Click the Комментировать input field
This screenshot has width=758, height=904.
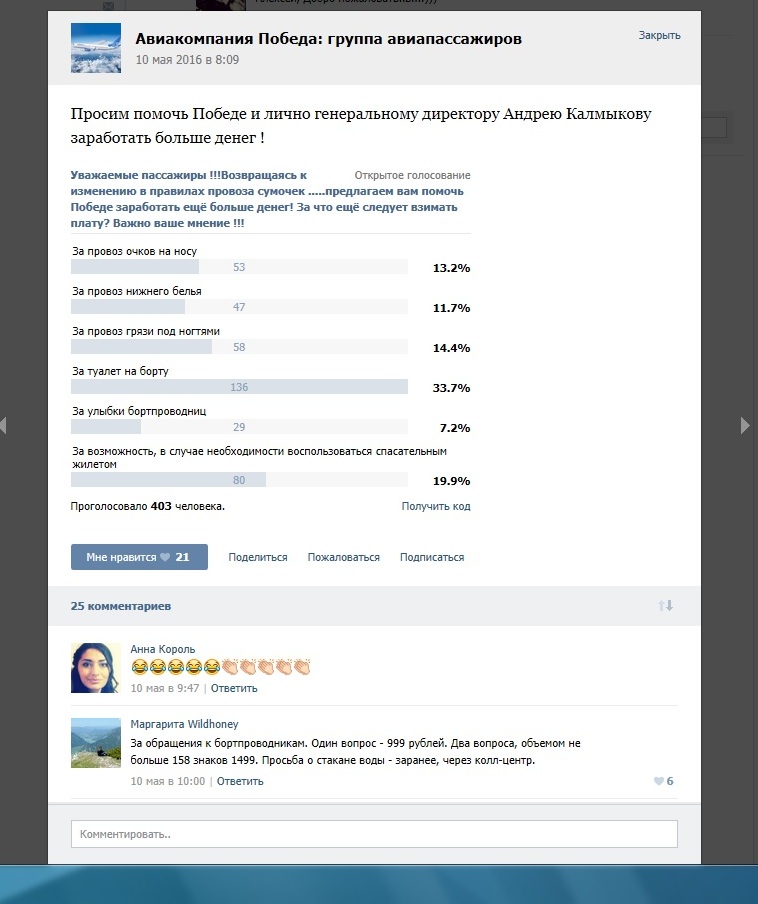tap(374, 833)
